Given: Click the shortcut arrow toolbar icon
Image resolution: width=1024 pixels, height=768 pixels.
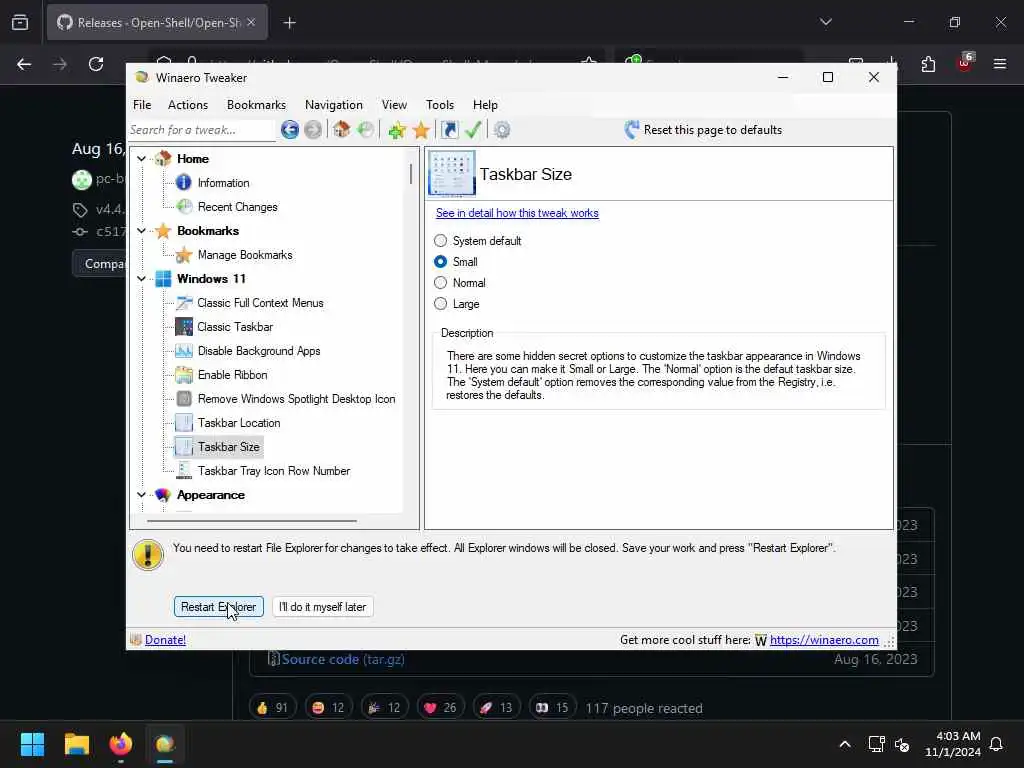Looking at the screenshot, I should (x=449, y=130).
